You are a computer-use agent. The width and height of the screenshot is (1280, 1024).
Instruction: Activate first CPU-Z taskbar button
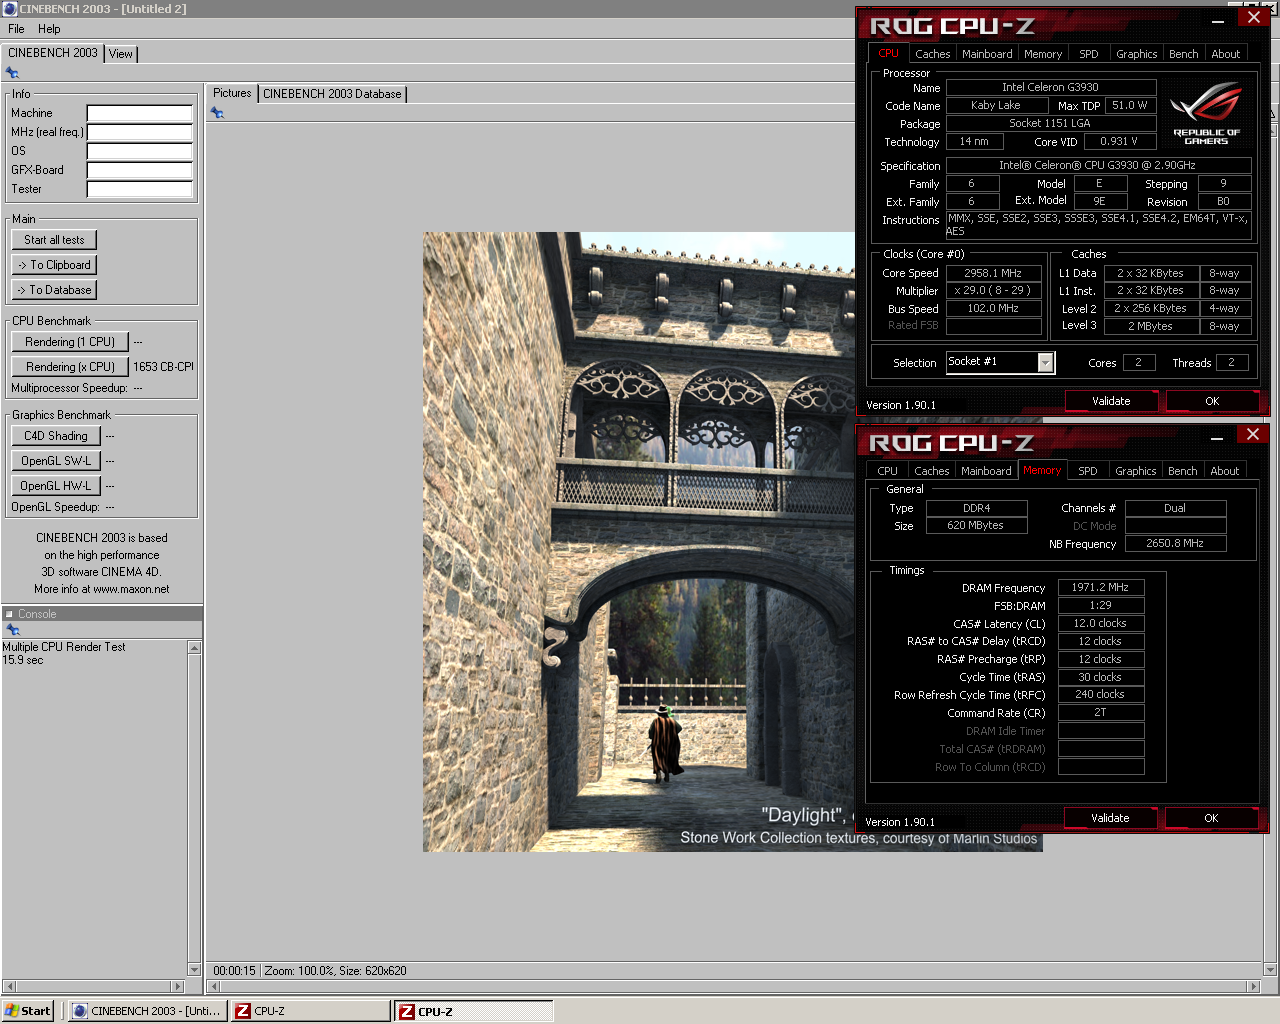311,1011
